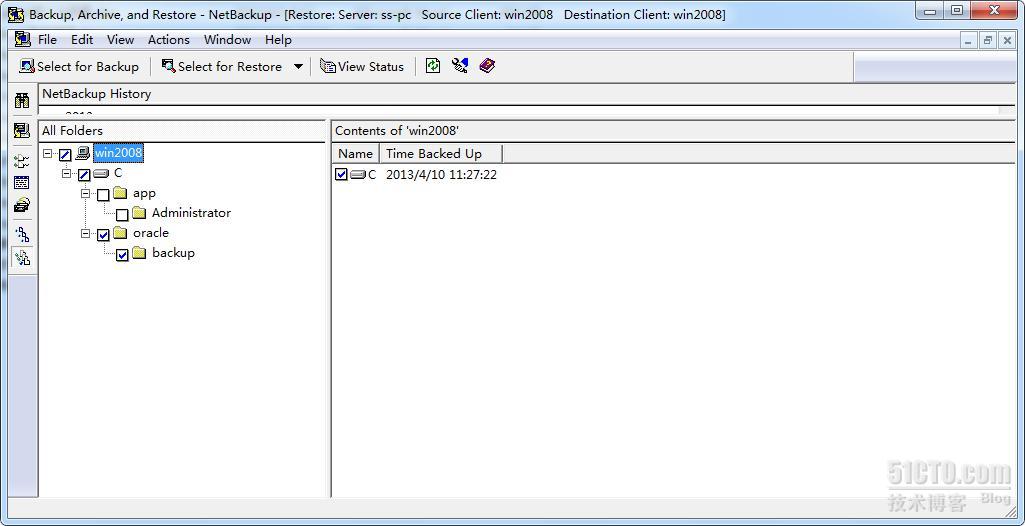Click the C drive icon in All Folders tree

pos(101,174)
